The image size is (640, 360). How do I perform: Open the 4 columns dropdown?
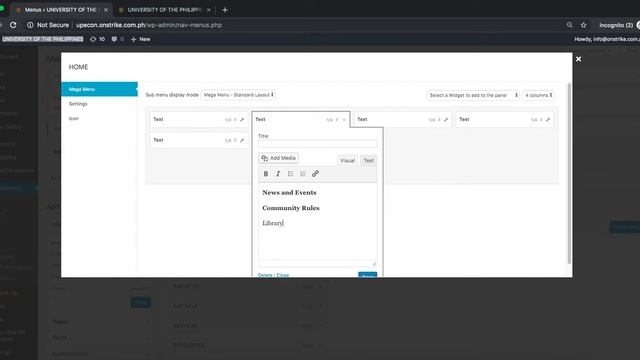click(538, 95)
